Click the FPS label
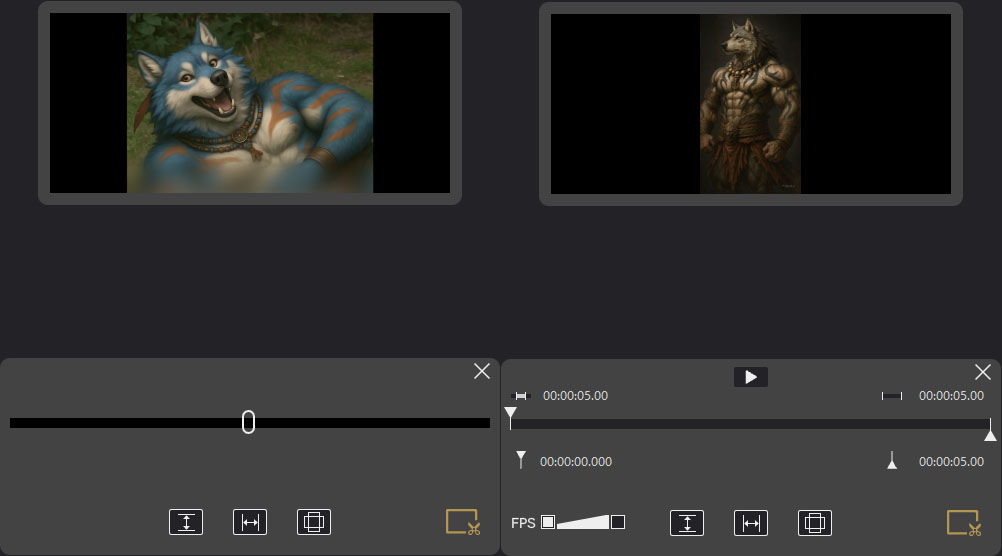The height and width of the screenshot is (556, 1002). [523, 523]
